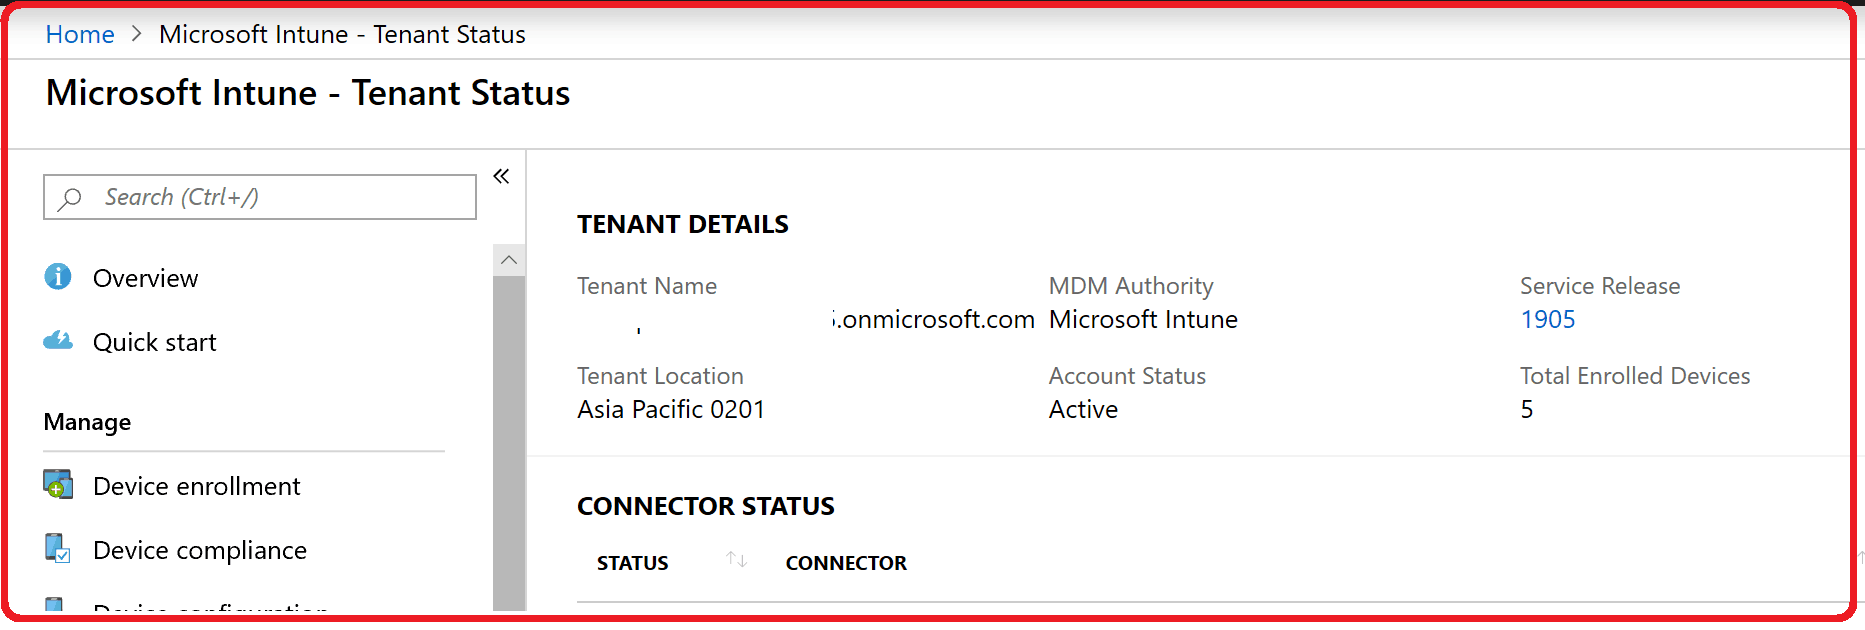Click the Device enrollment icon

[58, 485]
